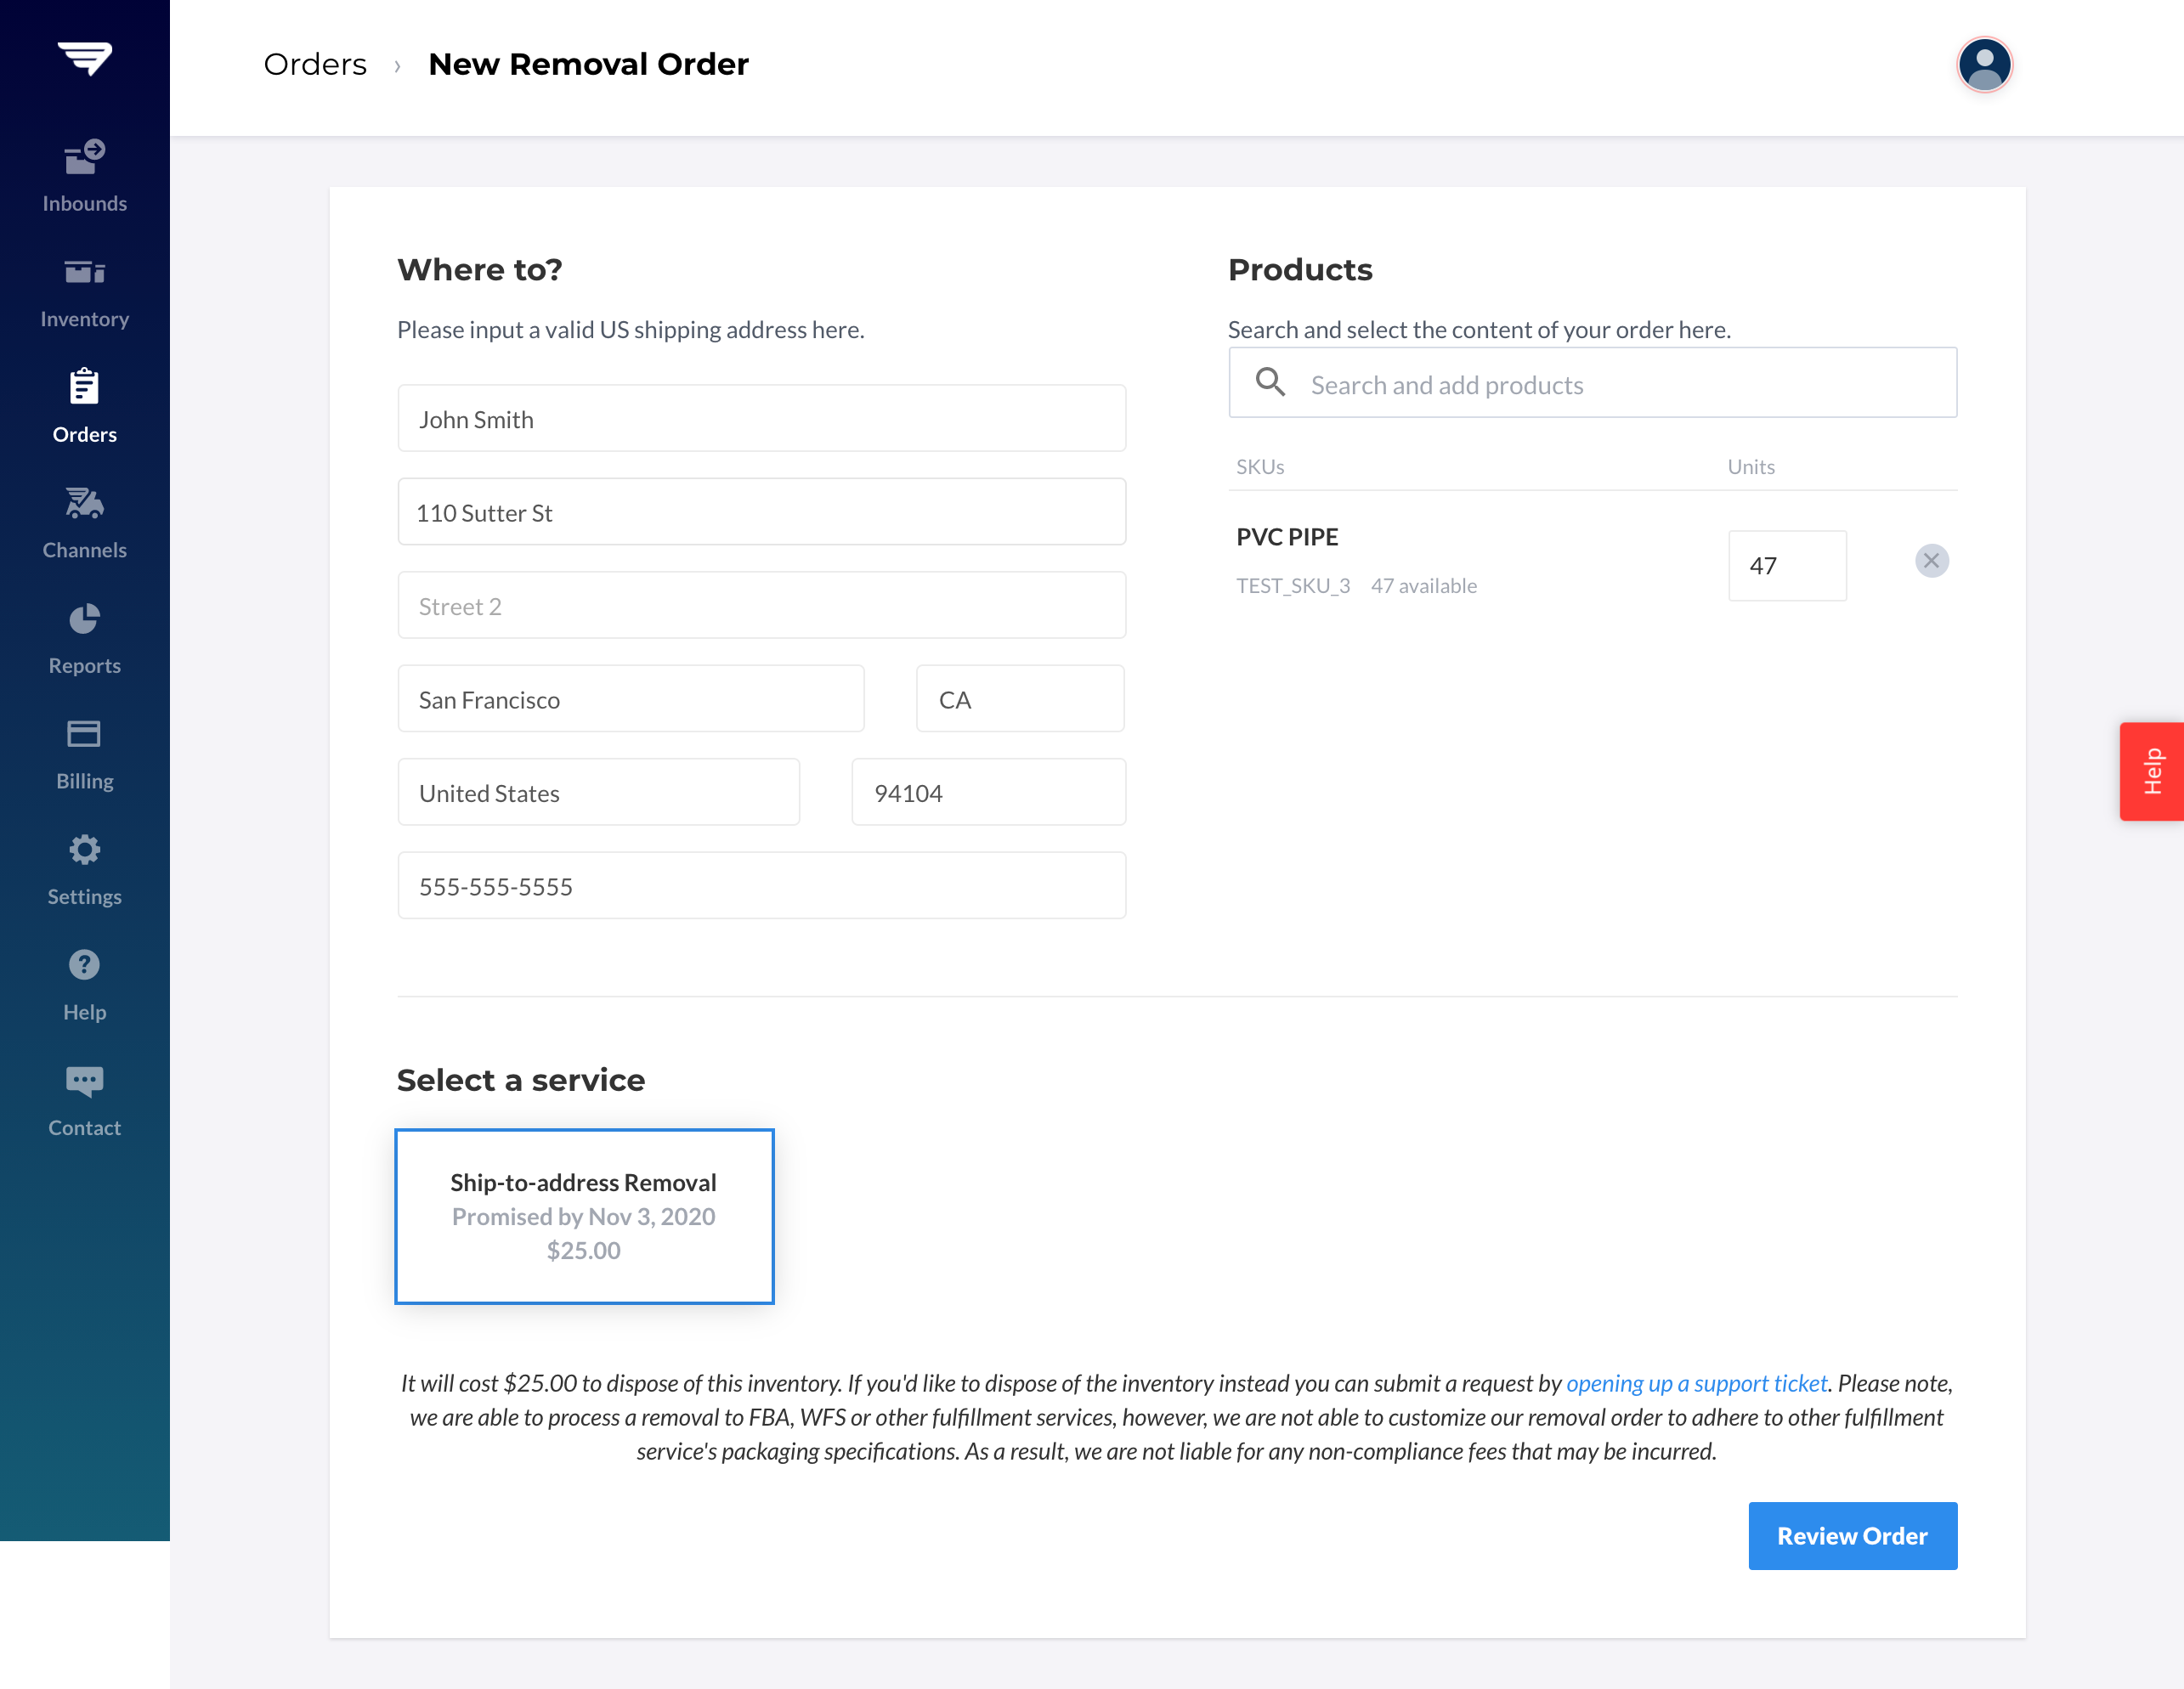Image resolution: width=2184 pixels, height=1689 pixels.
Task: Click the Review Order button
Action: pos(1852,1536)
